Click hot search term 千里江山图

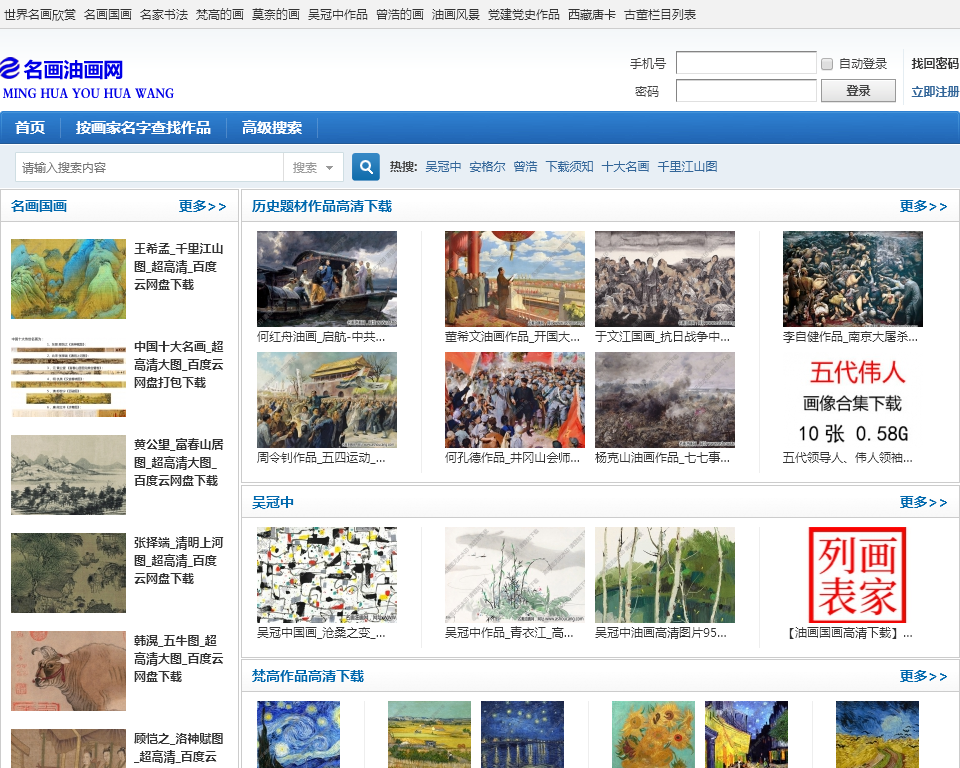point(687,167)
